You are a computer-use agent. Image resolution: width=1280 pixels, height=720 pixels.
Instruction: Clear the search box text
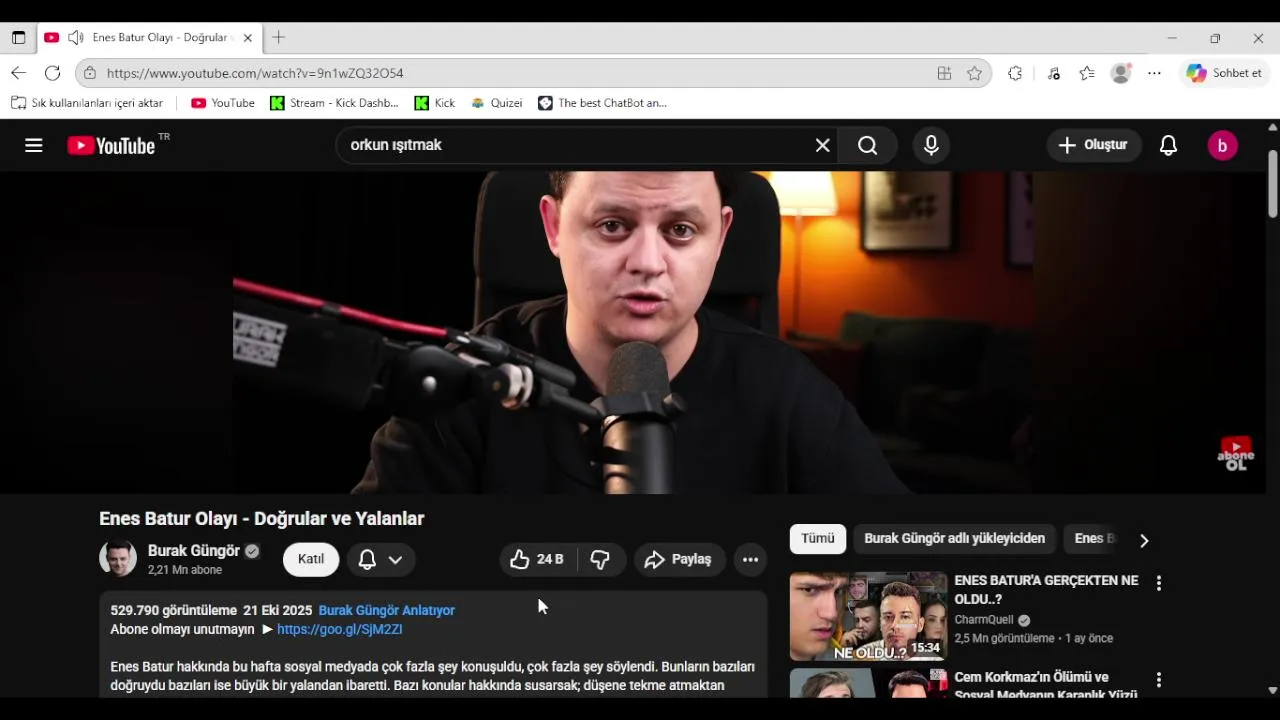pos(823,145)
